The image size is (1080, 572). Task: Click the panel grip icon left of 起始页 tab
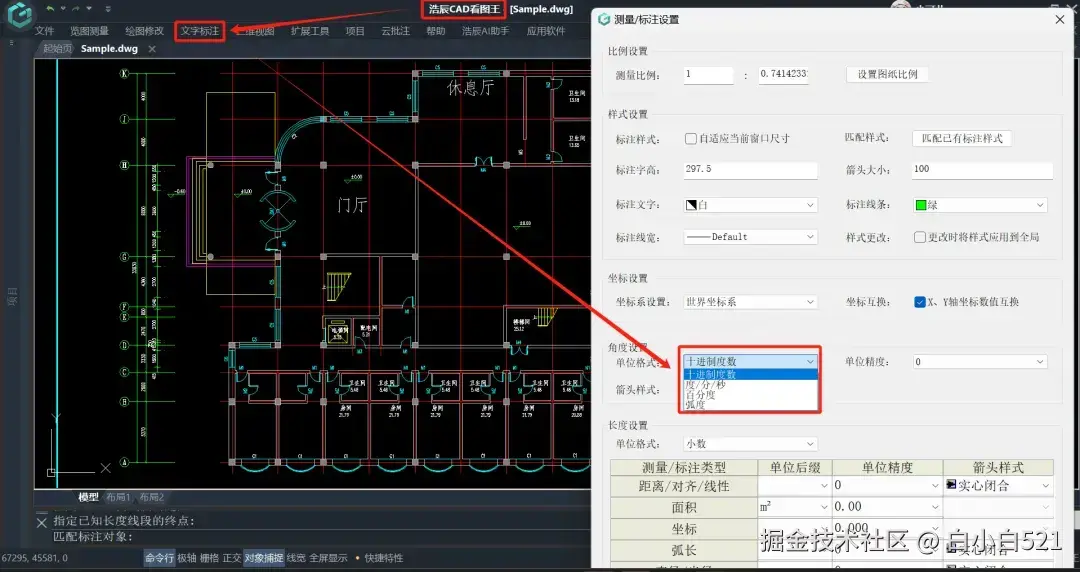coord(11,43)
